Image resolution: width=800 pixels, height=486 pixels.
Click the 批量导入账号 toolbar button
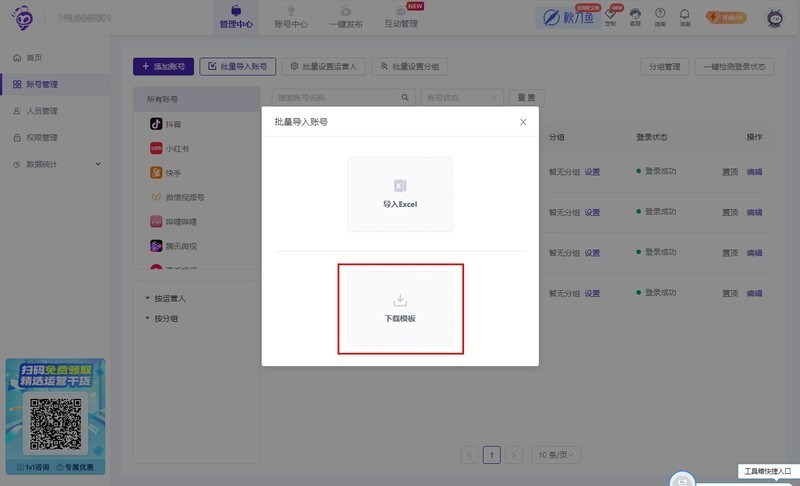(x=238, y=66)
